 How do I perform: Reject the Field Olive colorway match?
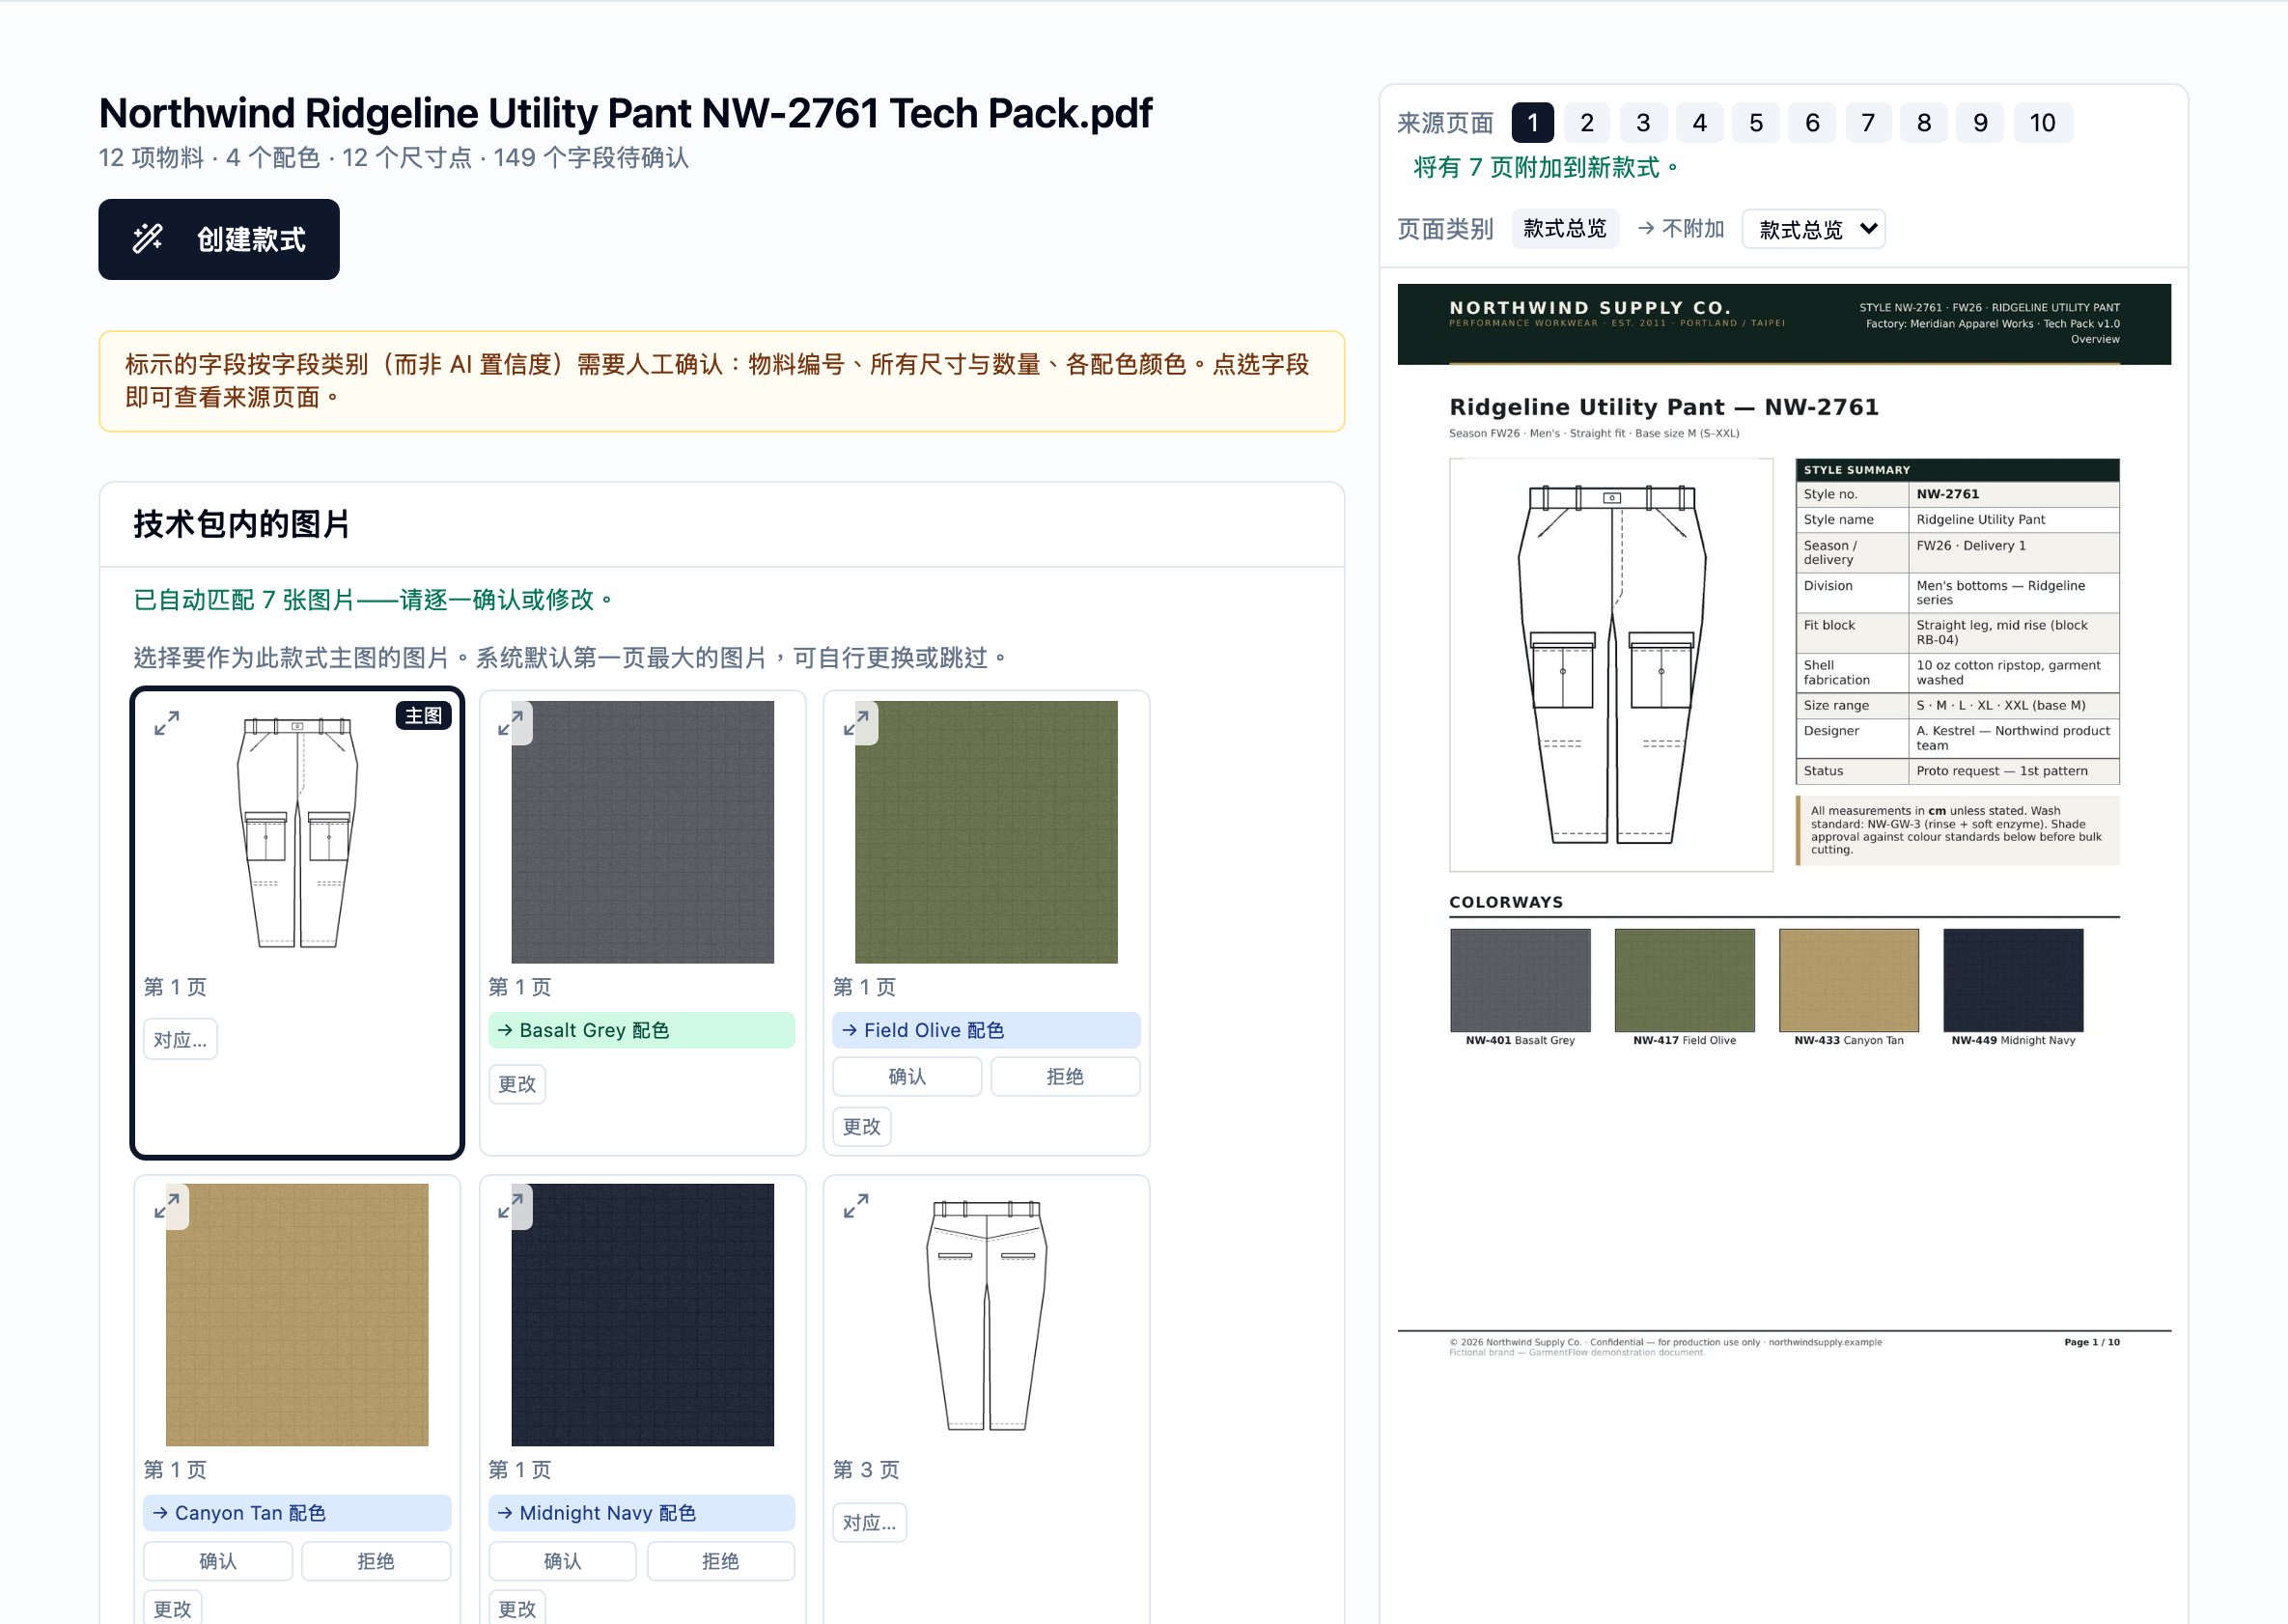[x=1065, y=1076]
